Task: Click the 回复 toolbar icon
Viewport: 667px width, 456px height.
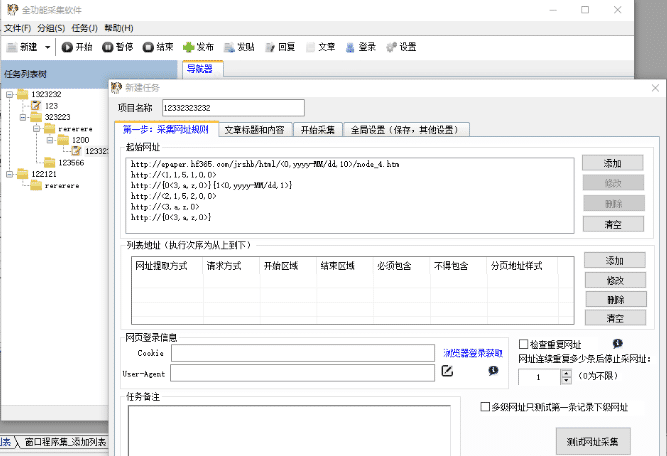Action: click(270, 47)
